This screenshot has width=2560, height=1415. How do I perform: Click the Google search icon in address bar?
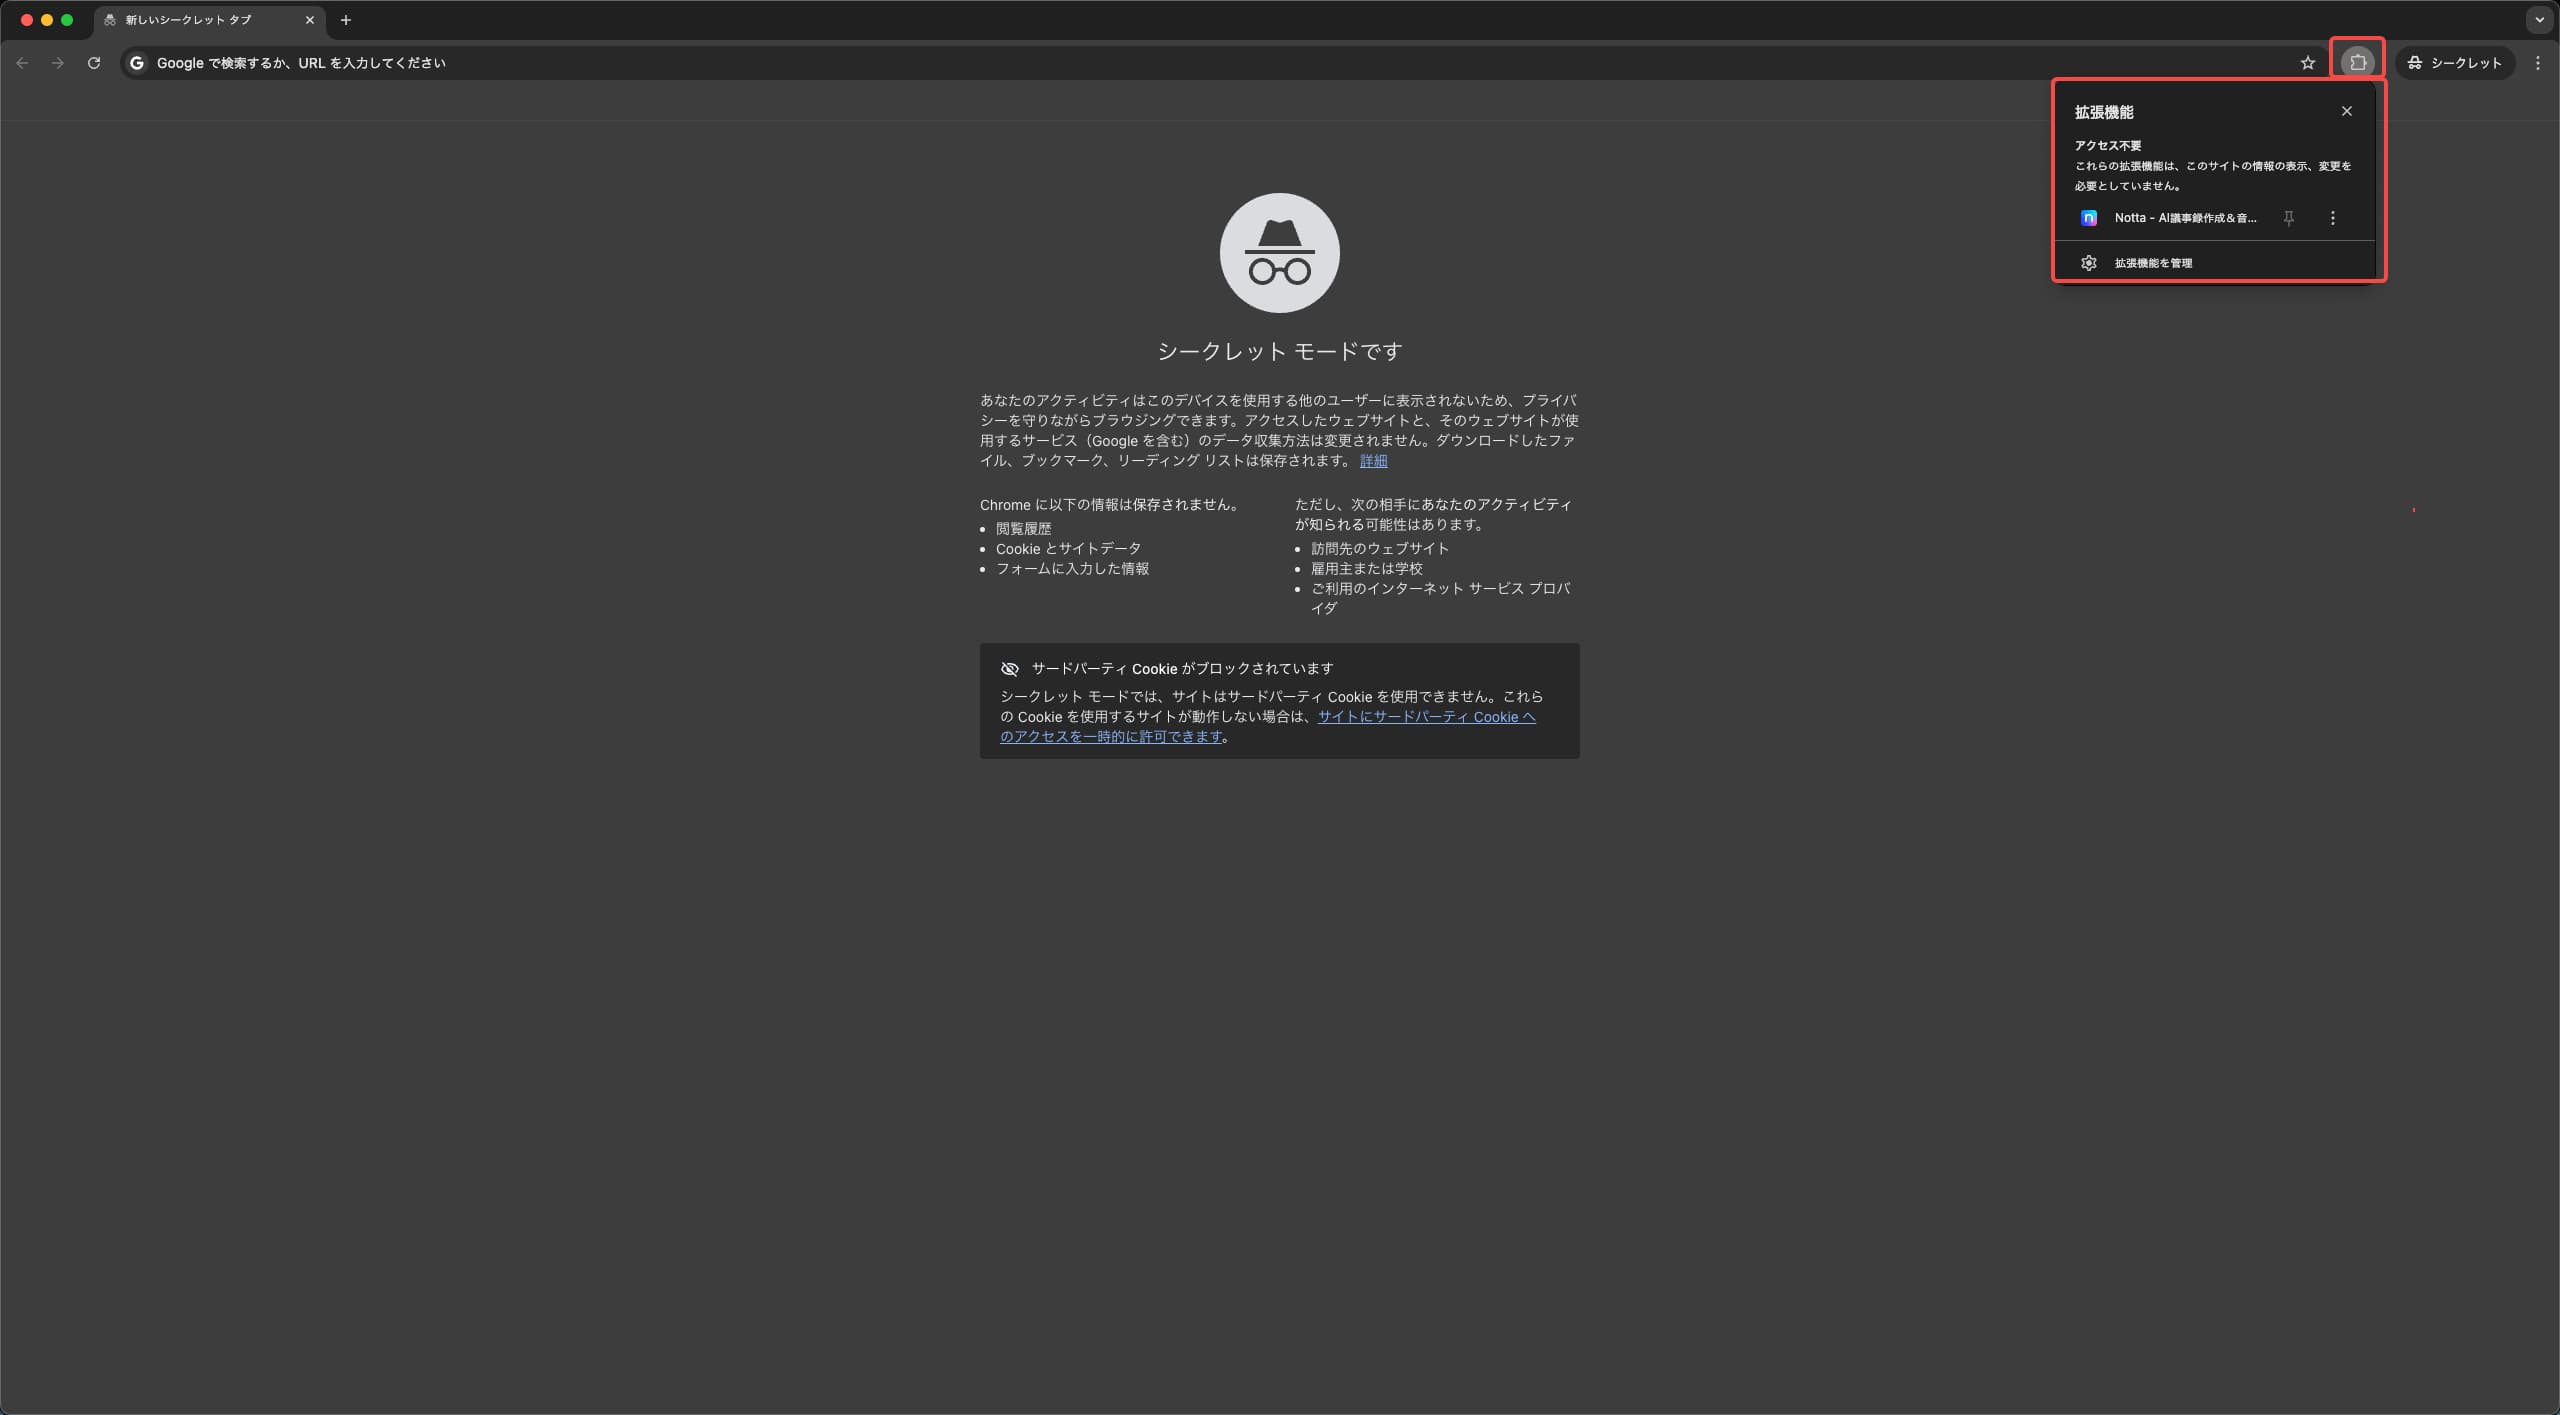click(x=136, y=62)
